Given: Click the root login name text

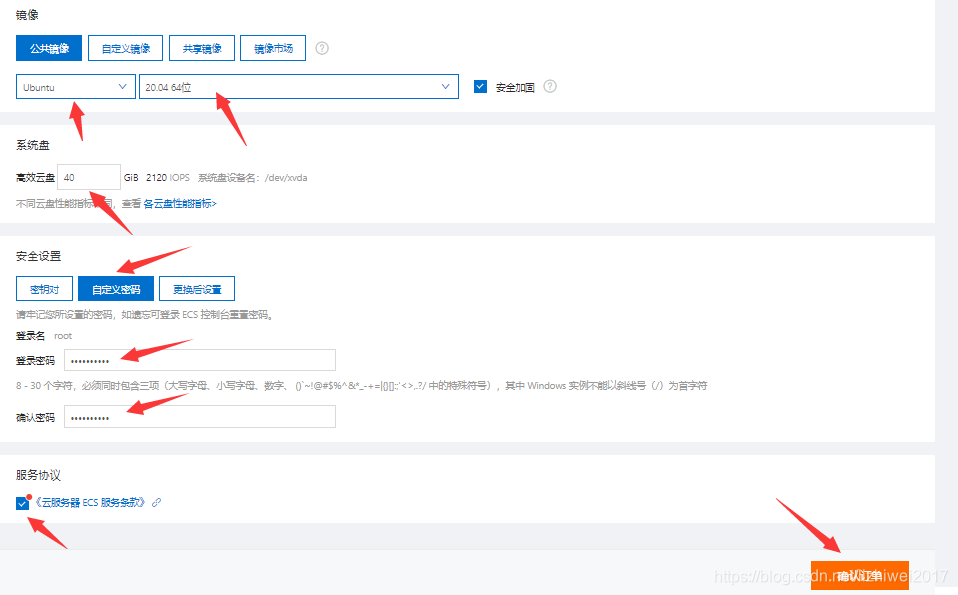Looking at the screenshot, I should pyautogui.click(x=63, y=336).
